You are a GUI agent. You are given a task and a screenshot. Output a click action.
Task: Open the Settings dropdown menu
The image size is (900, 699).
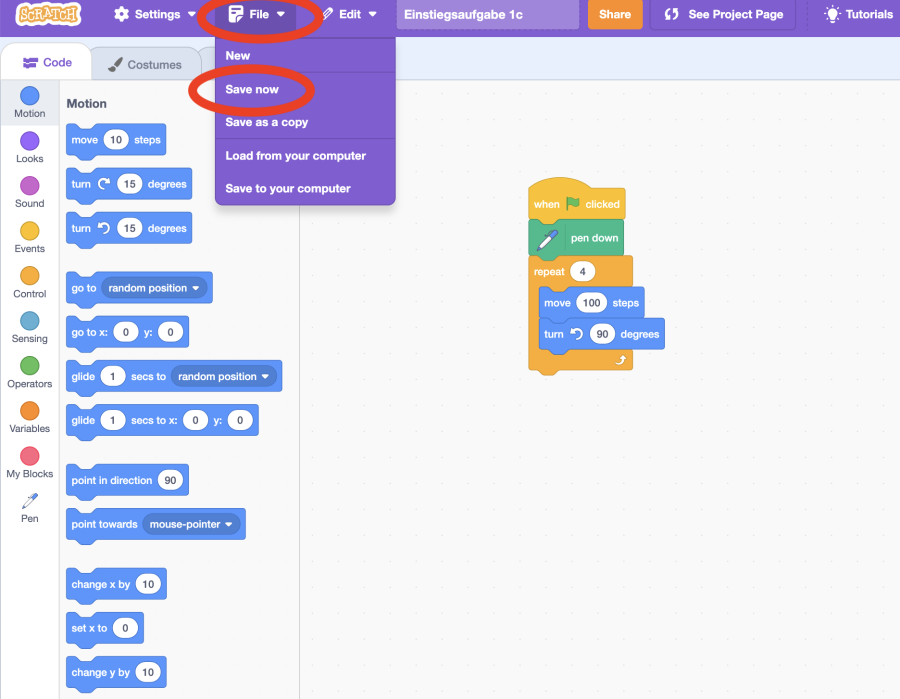pos(154,14)
